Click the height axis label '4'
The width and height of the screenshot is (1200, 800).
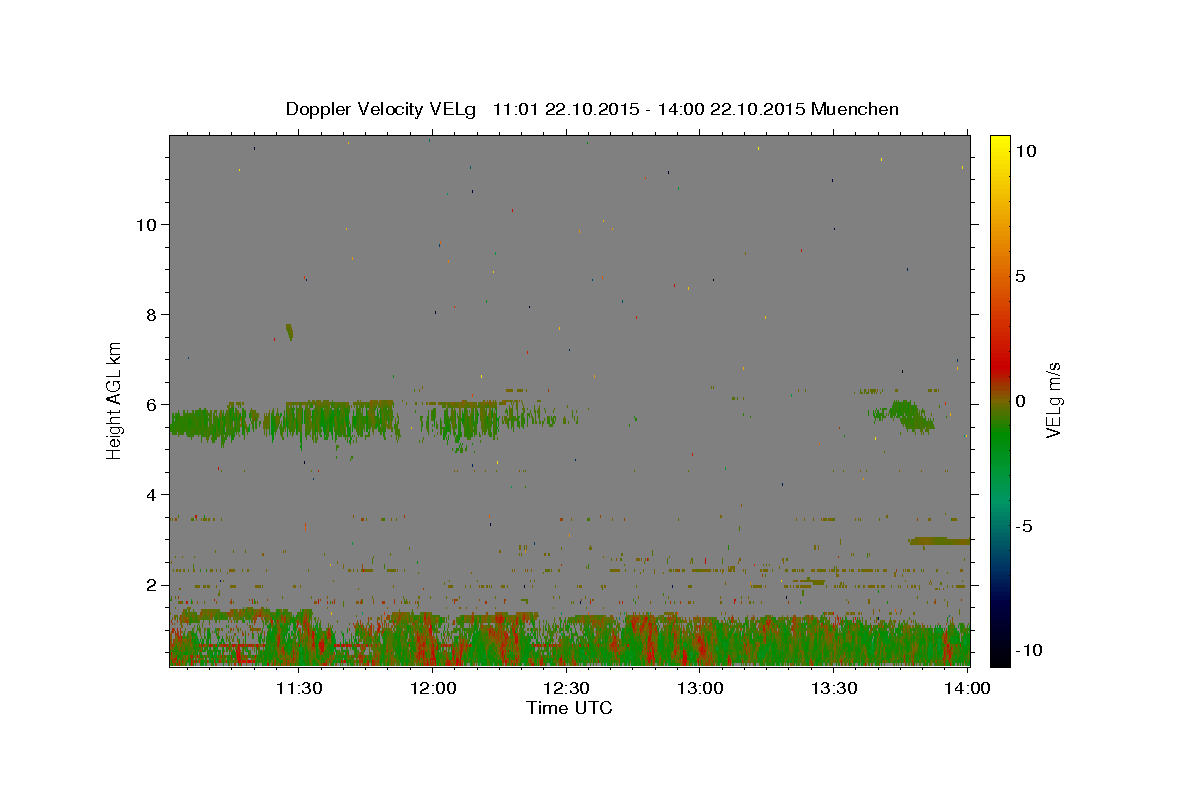pyautogui.click(x=151, y=494)
